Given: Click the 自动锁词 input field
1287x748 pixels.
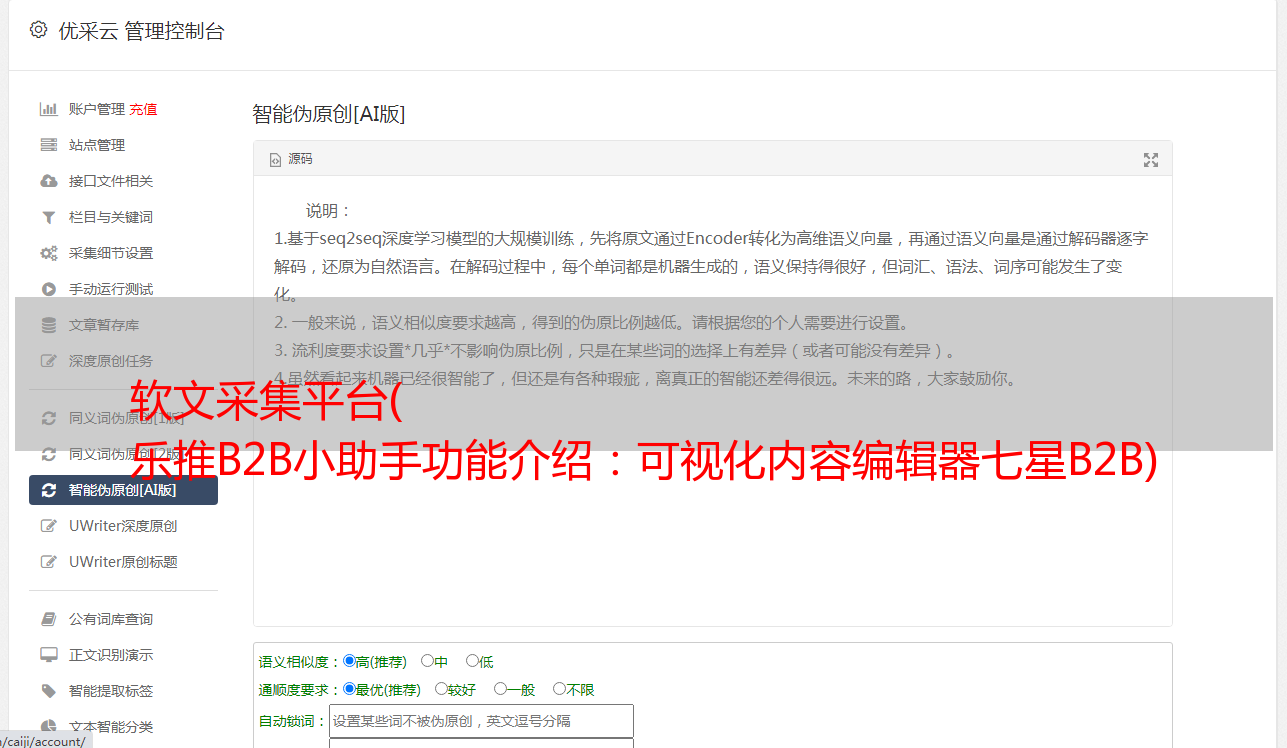Looking at the screenshot, I should [x=481, y=721].
